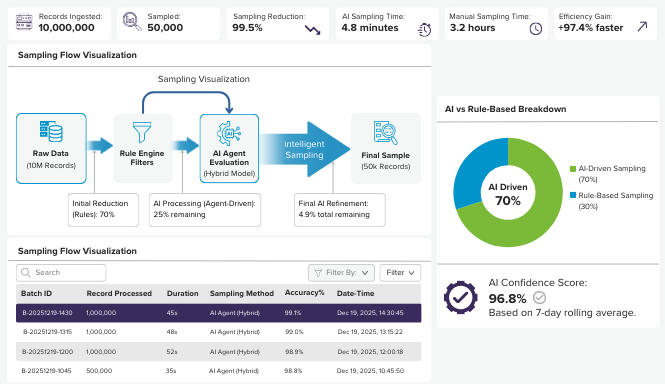Viewport: 665px width, 384px height.
Task: Click the AI Sampling Time stopwatch icon
Action: click(425, 29)
